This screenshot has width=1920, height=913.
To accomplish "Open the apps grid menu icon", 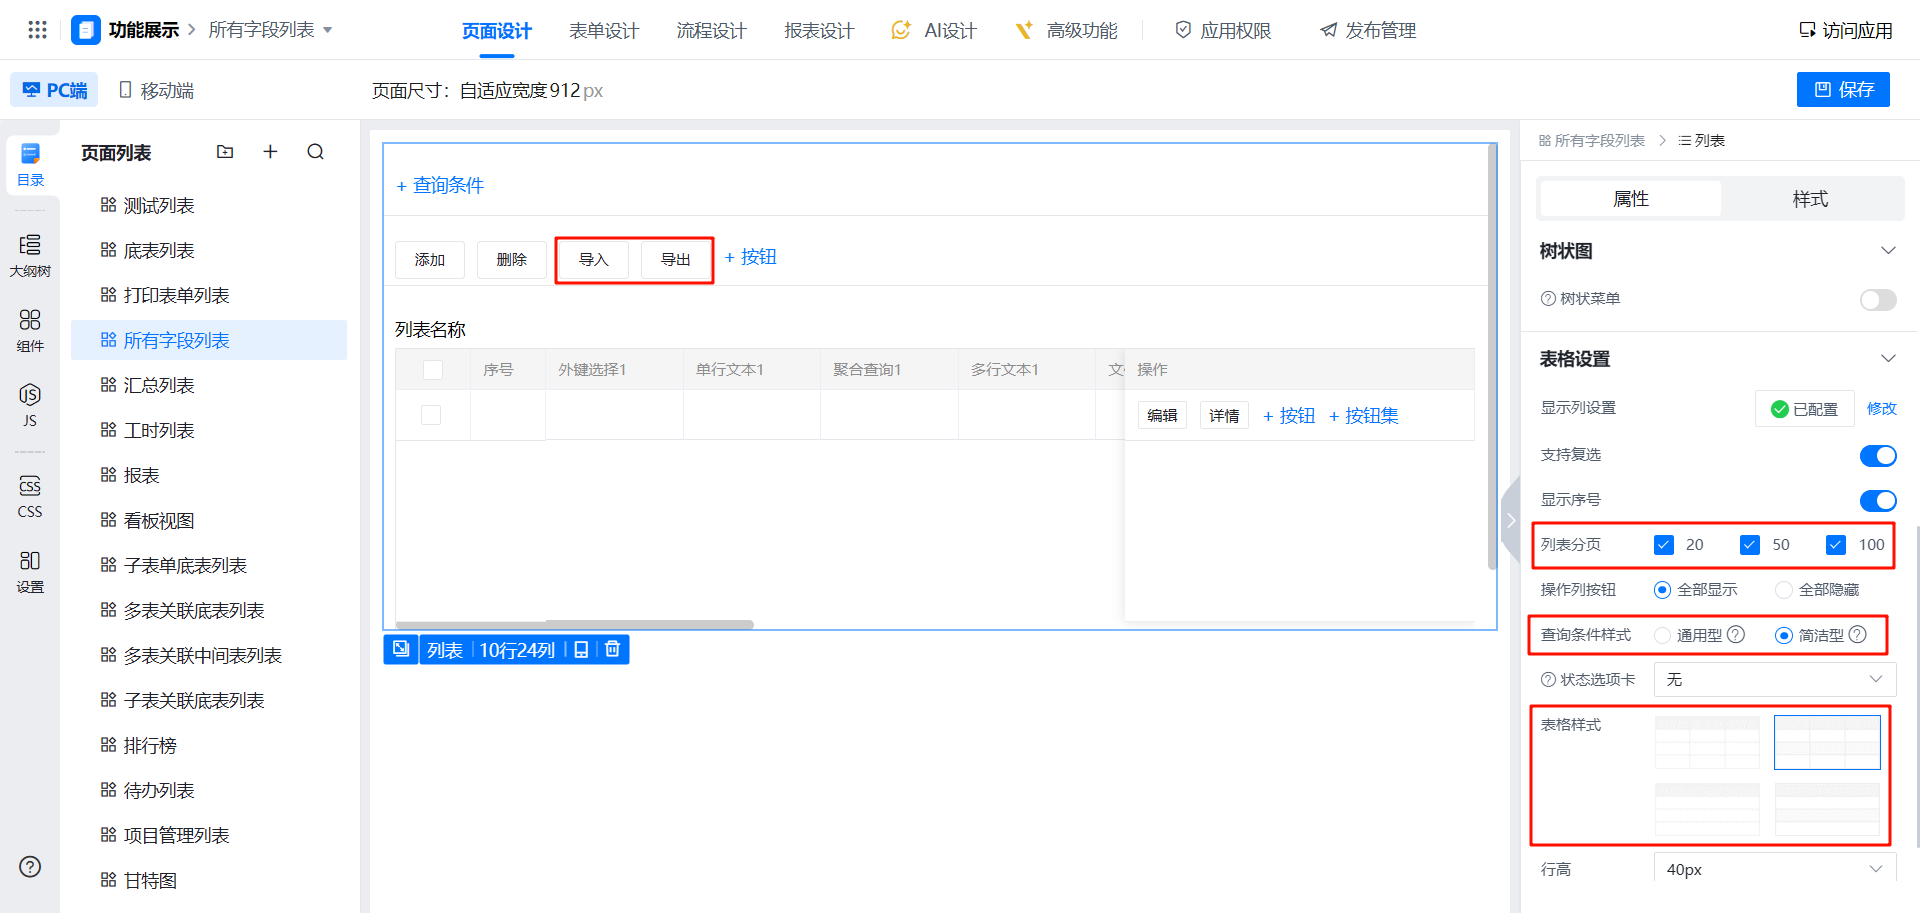I will coord(37,30).
